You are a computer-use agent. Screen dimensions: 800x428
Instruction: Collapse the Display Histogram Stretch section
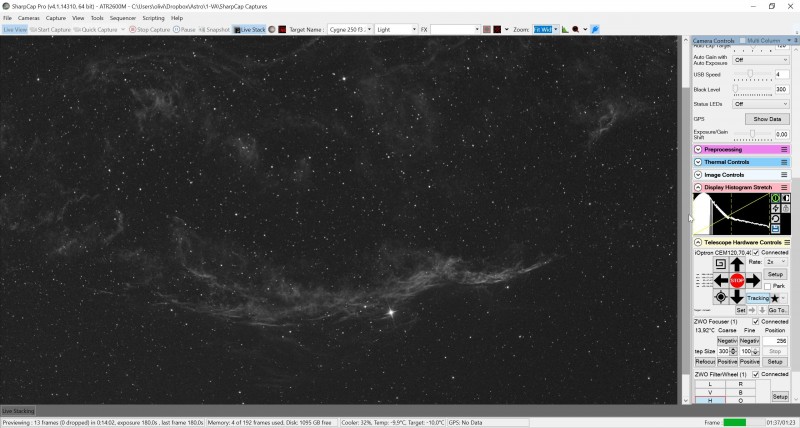point(698,188)
